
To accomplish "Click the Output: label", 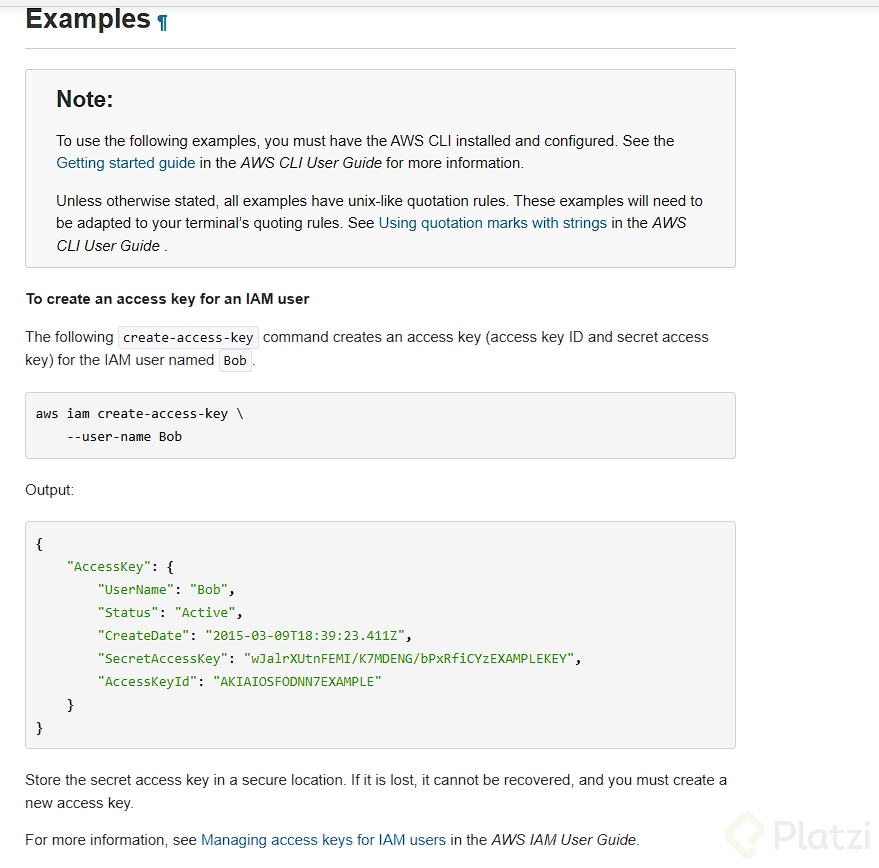I will [x=50, y=490].
